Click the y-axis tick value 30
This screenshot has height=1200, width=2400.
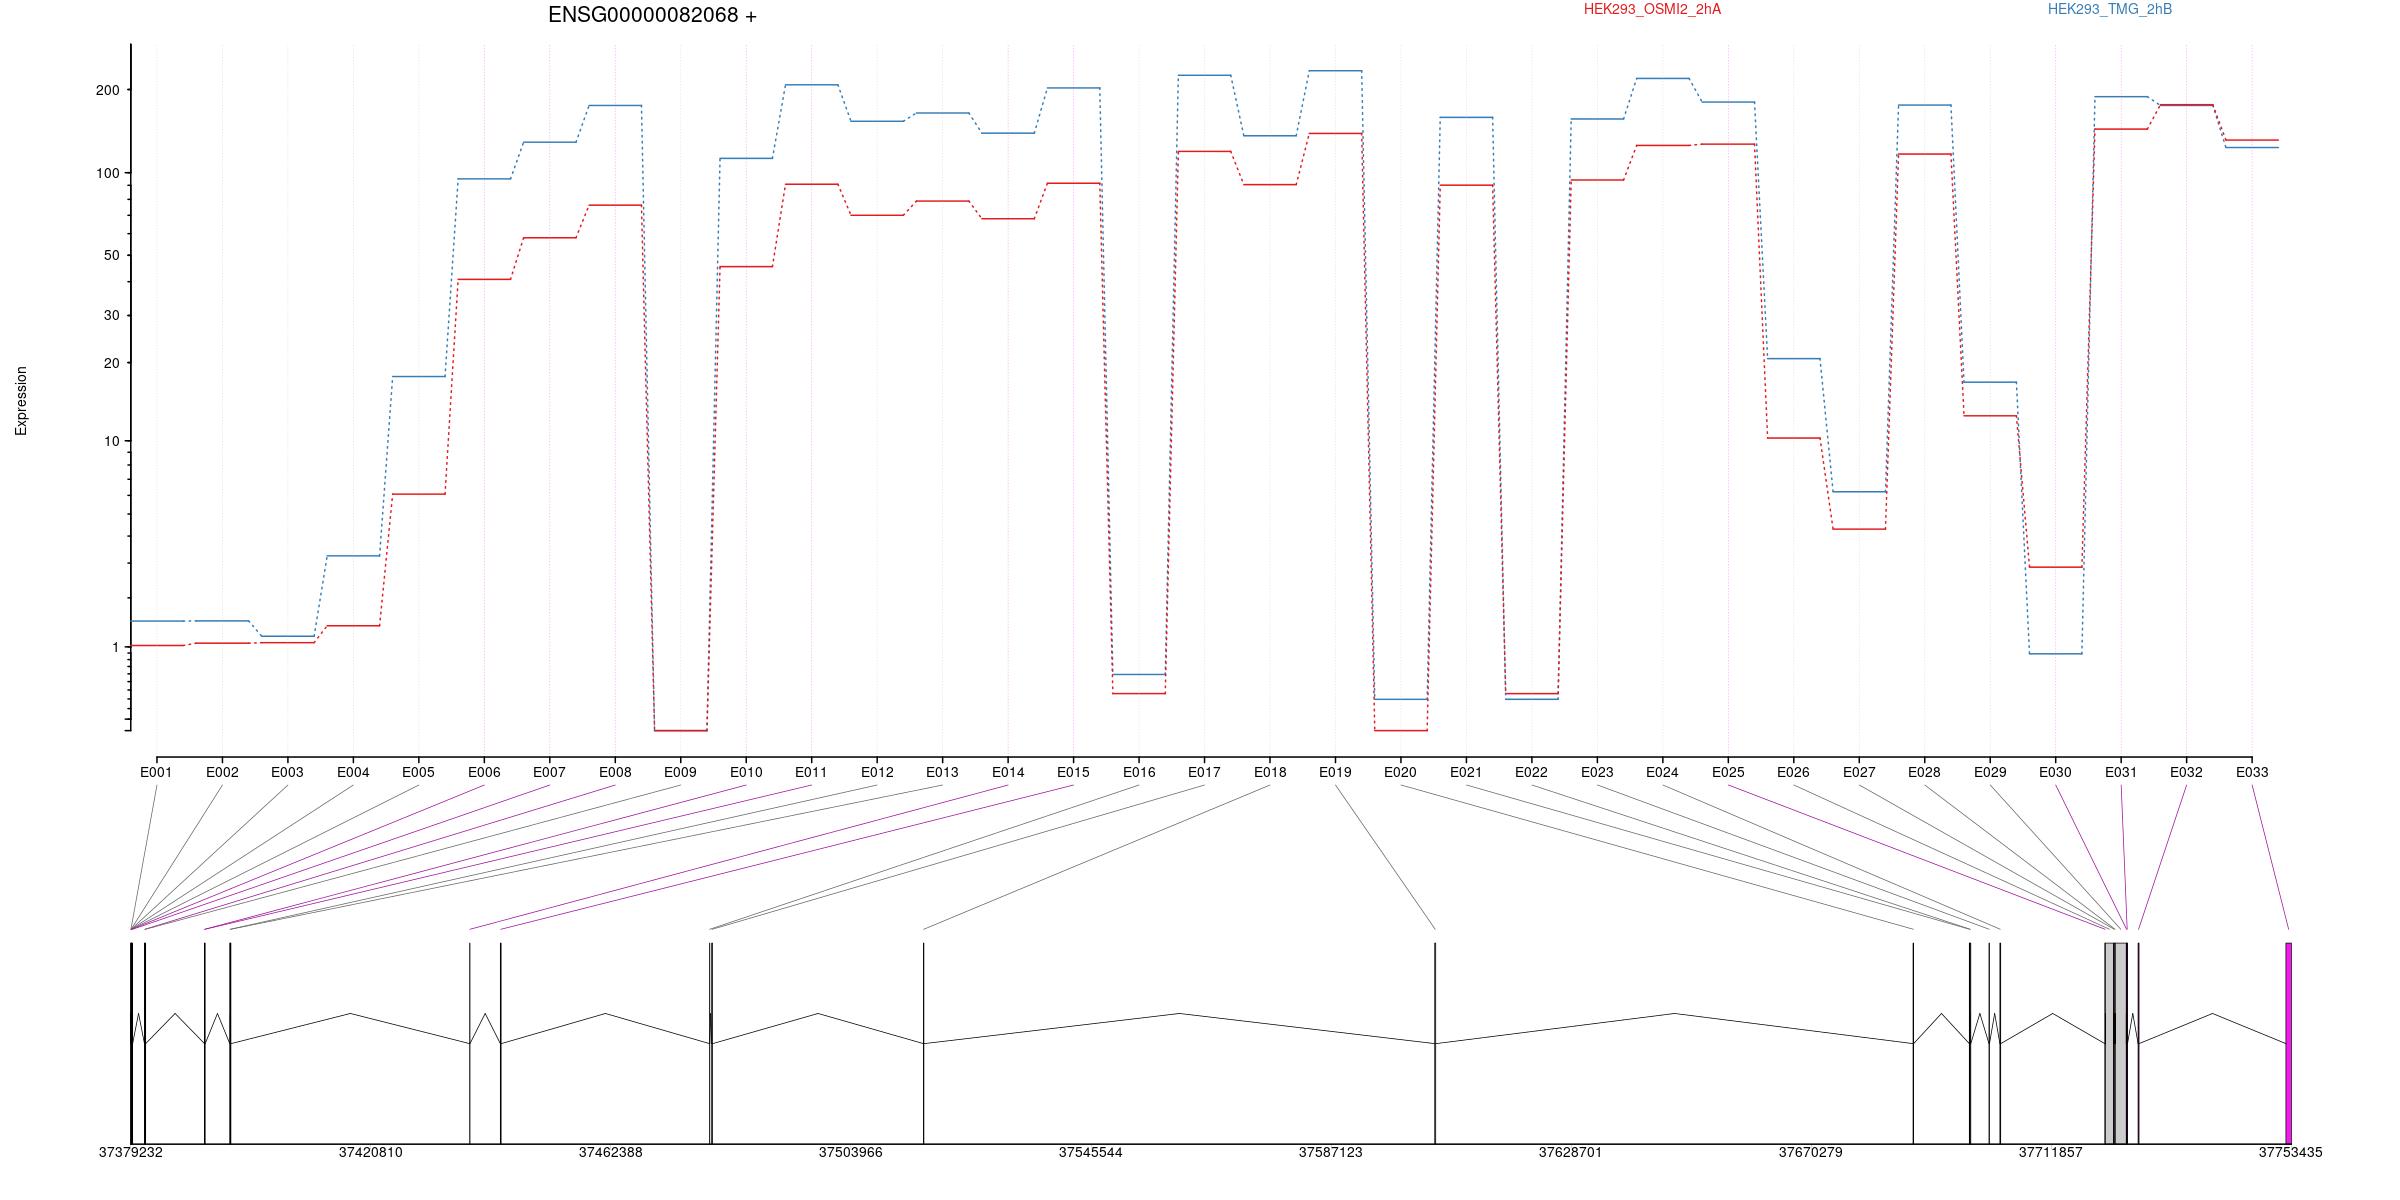(112, 315)
